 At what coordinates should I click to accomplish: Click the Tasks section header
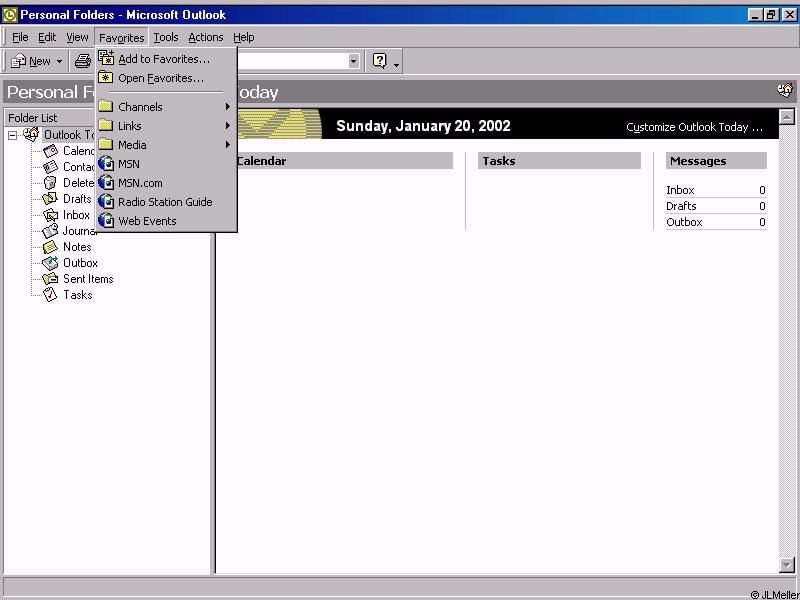pos(559,161)
